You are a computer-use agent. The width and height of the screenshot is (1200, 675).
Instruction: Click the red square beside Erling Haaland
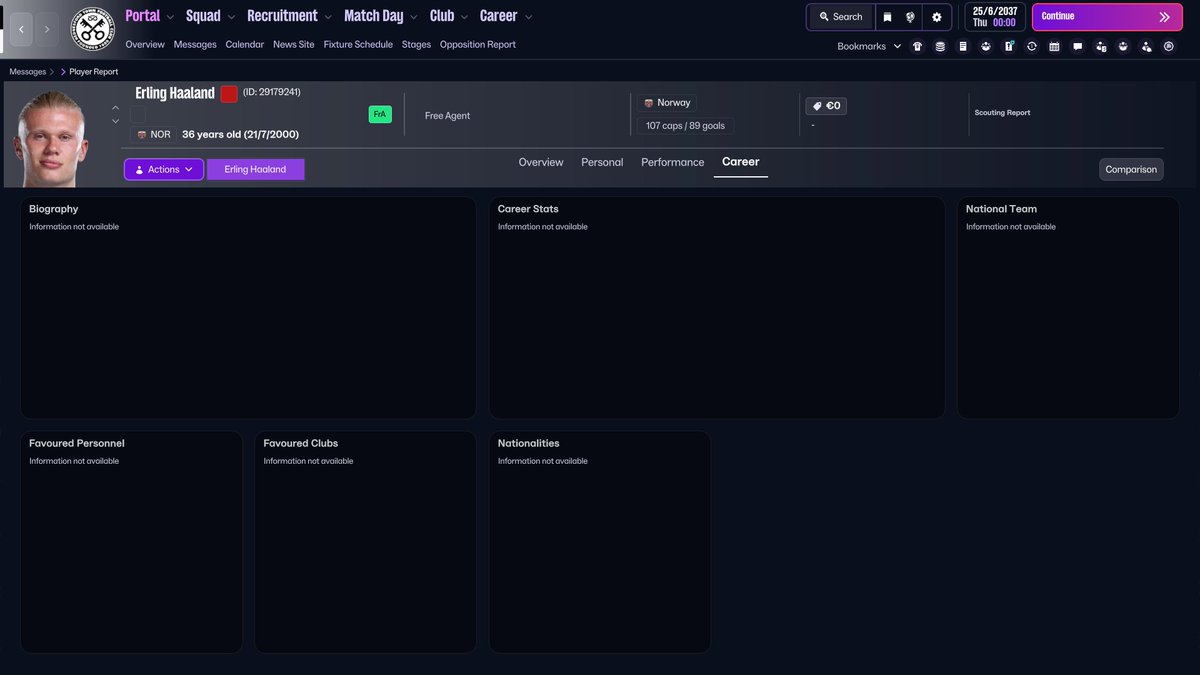[x=229, y=94]
